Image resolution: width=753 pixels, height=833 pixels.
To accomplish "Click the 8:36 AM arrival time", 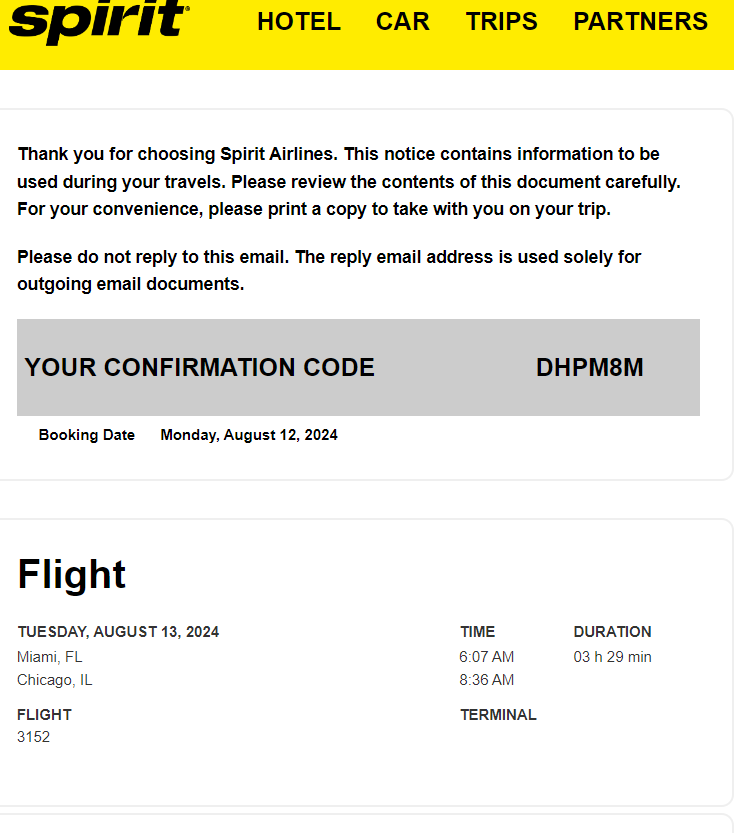I will [487, 680].
